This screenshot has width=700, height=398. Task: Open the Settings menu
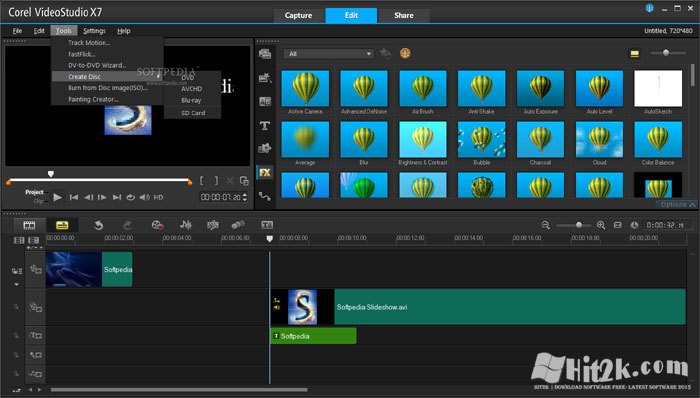coord(94,31)
